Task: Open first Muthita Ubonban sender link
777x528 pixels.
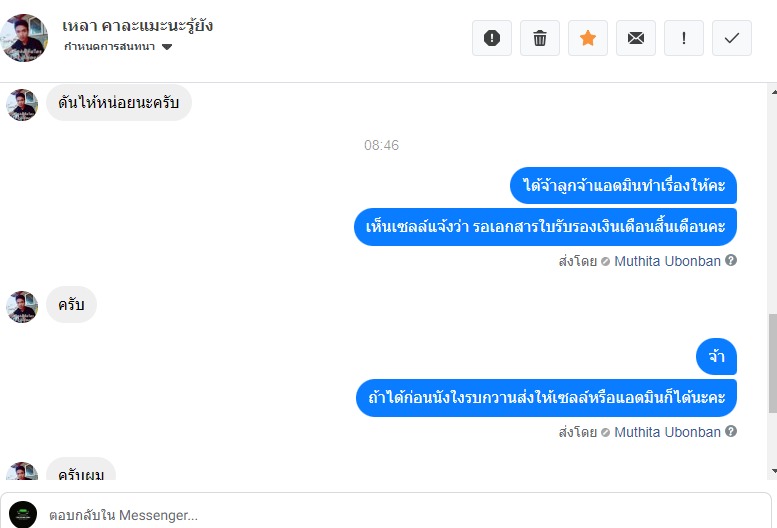Action: [x=667, y=261]
